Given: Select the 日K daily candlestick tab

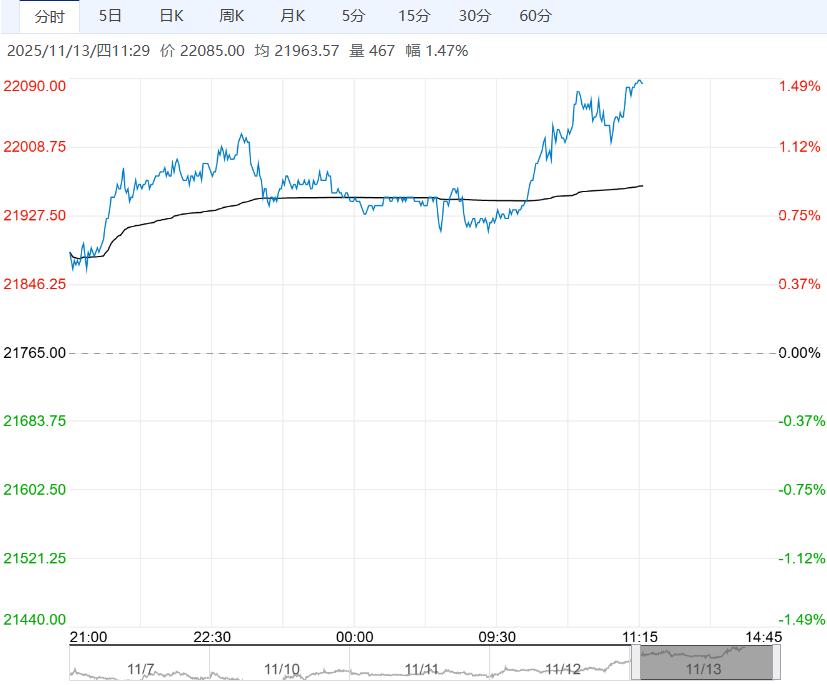Looking at the screenshot, I should click(x=172, y=16).
